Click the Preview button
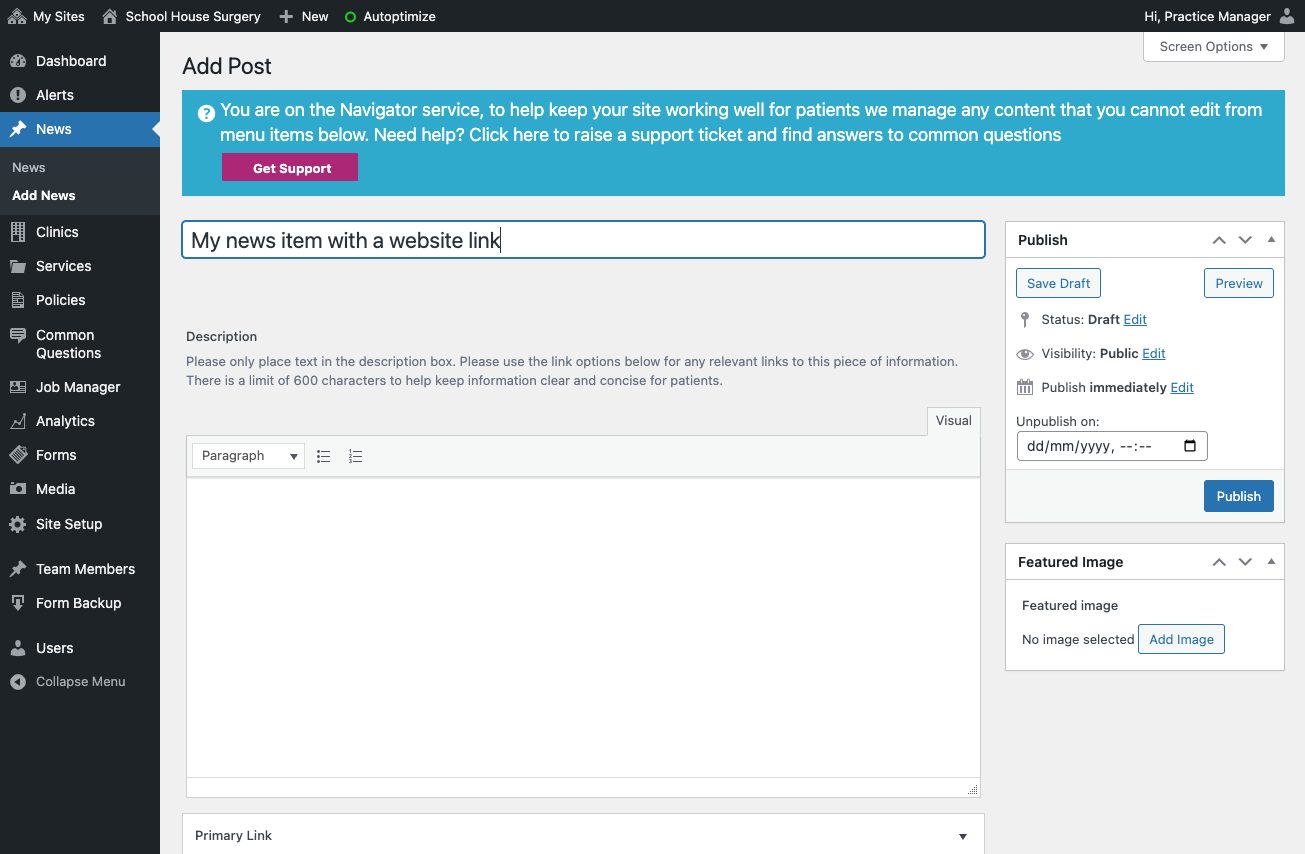 (1239, 283)
